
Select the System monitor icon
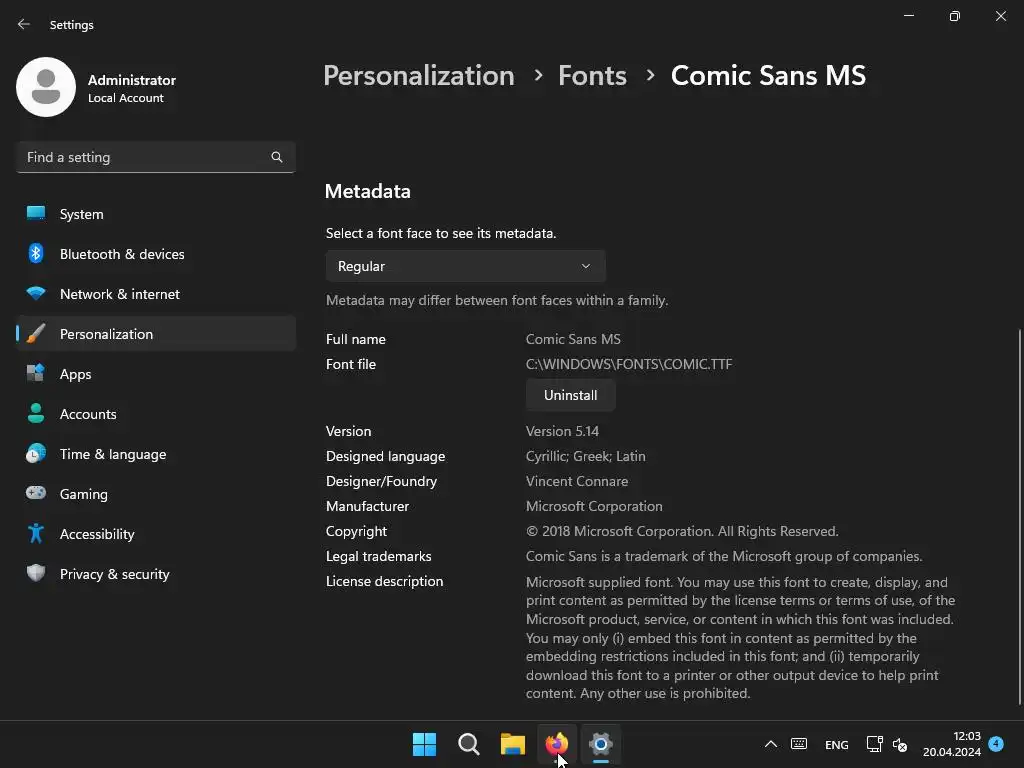[x=36, y=214]
